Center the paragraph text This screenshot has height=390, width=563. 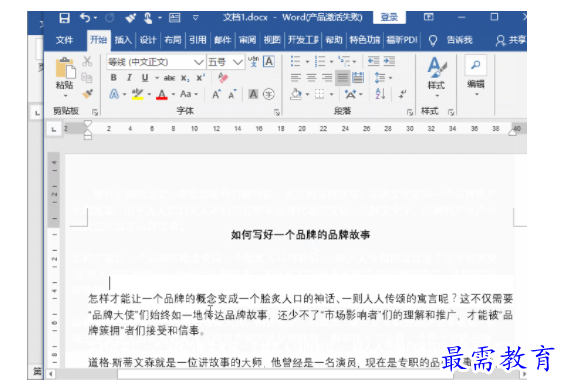coord(311,77)
